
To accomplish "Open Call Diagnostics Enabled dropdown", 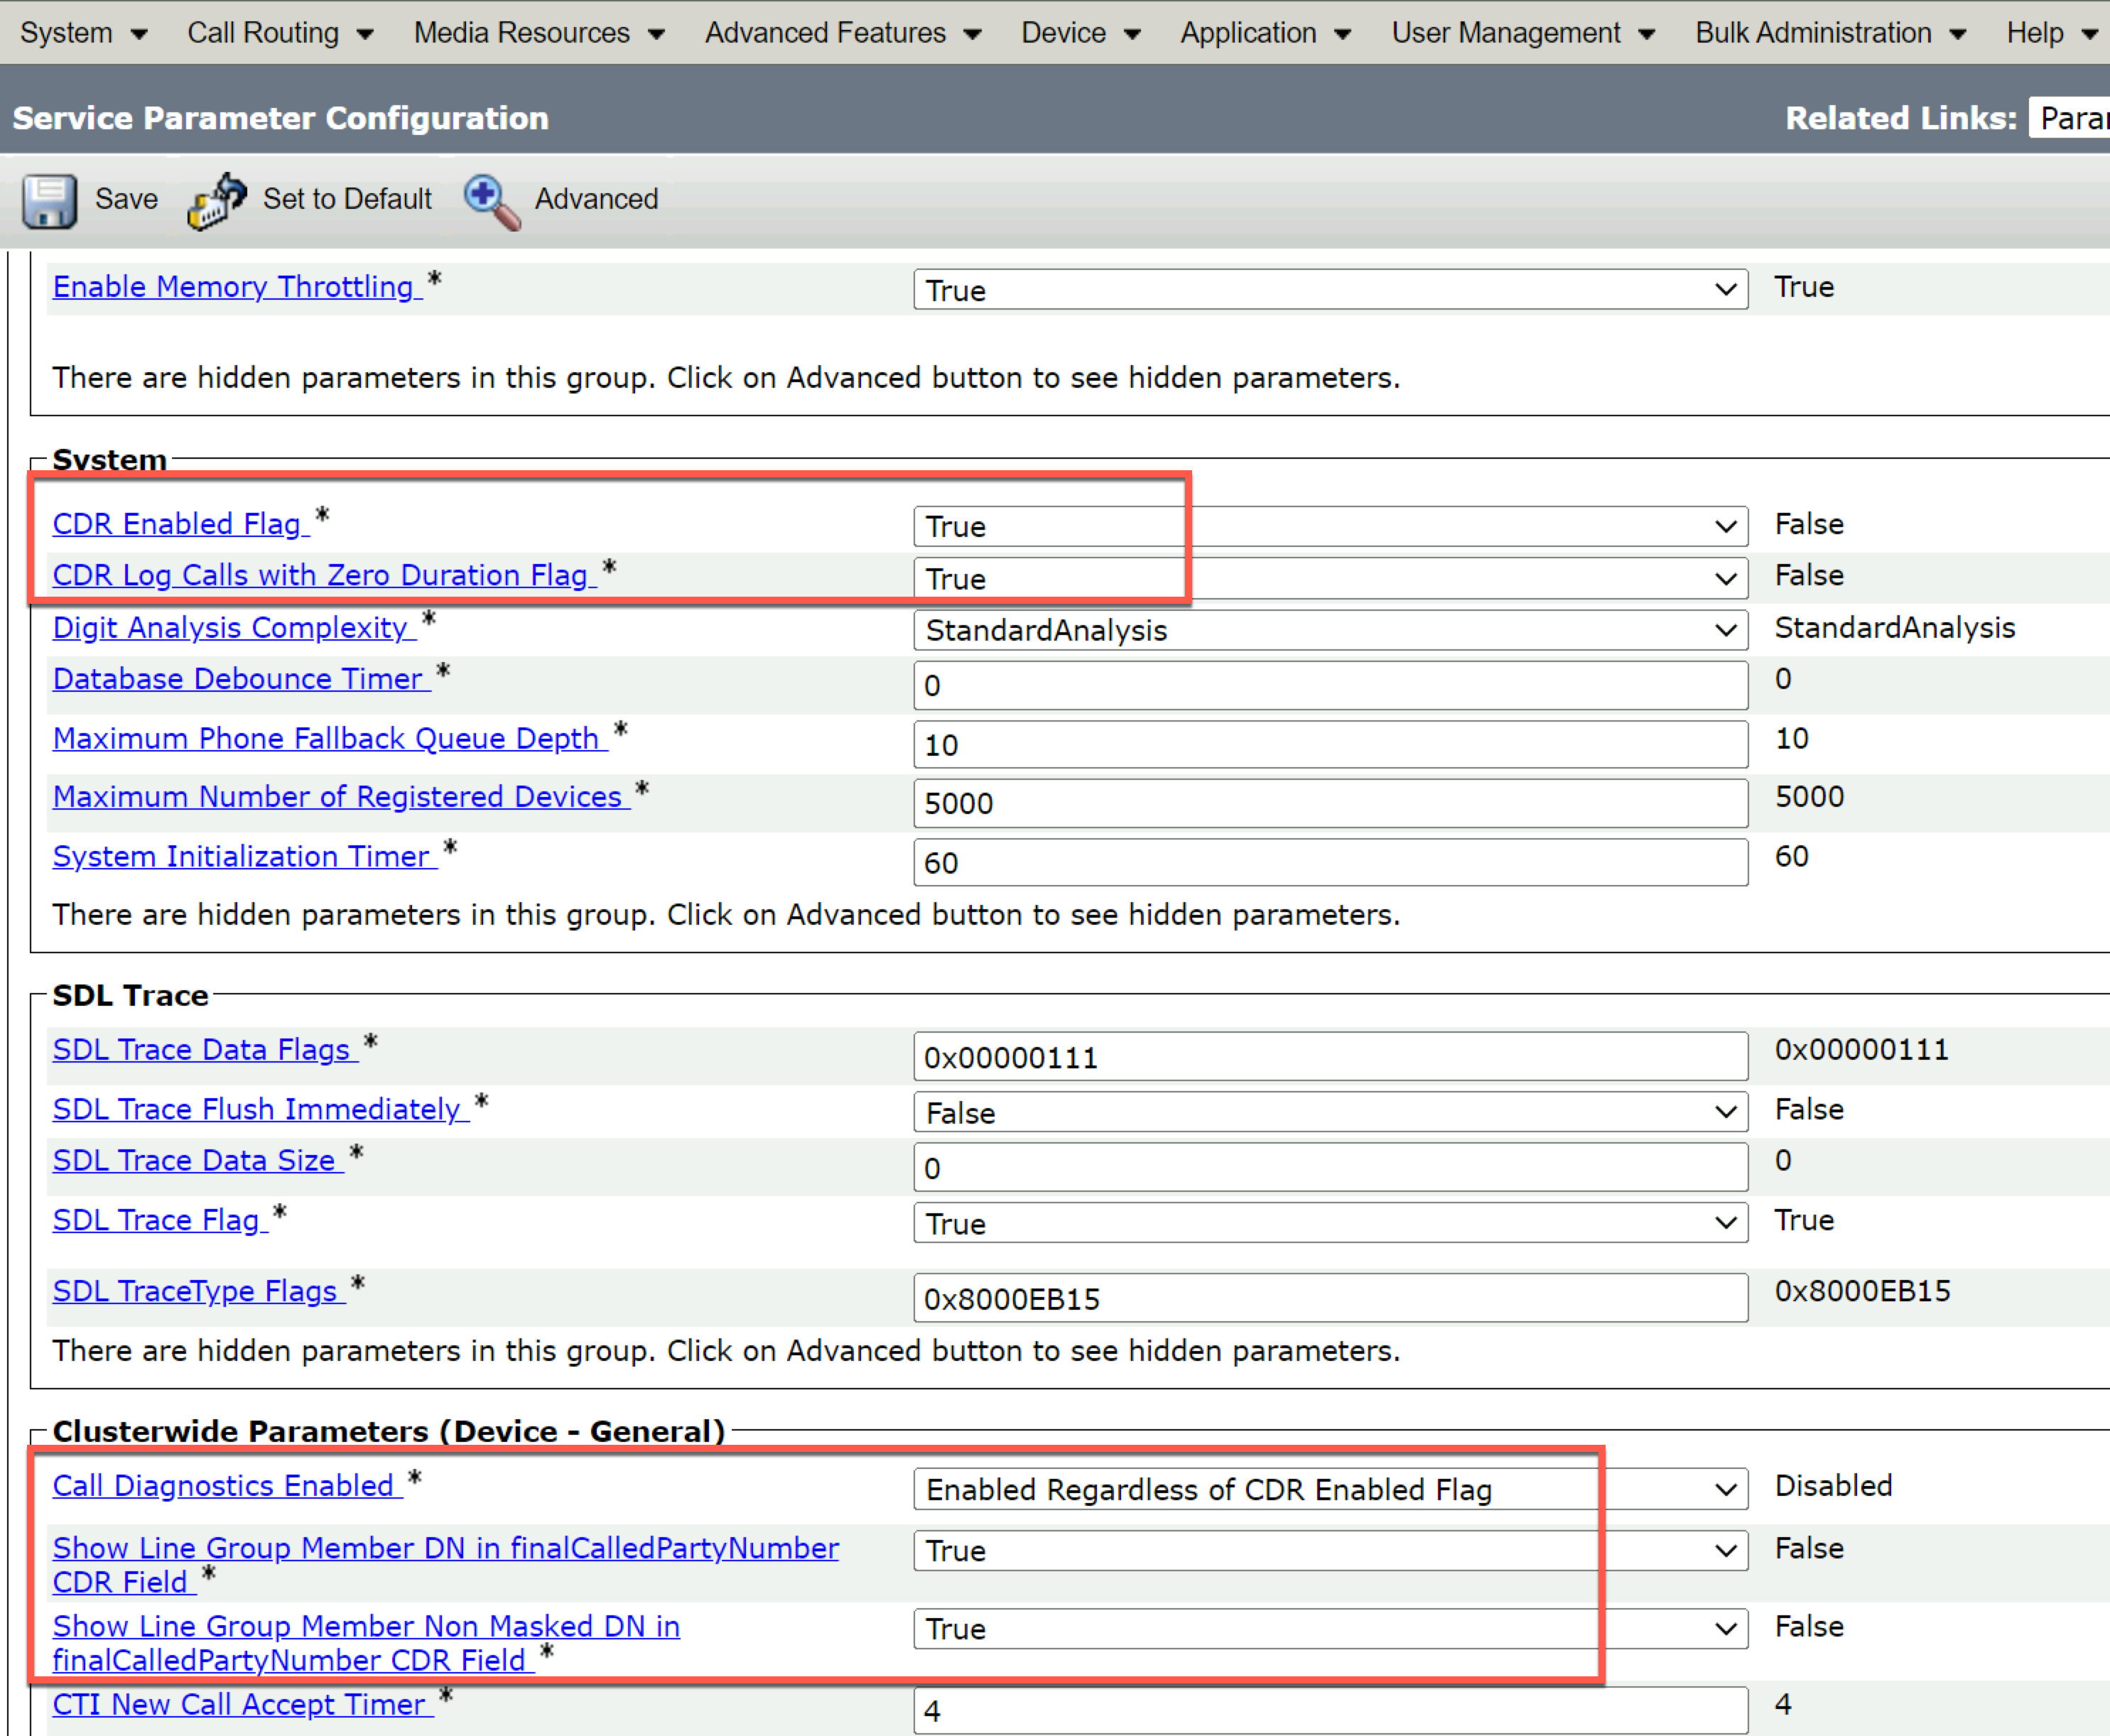I will (x=1330, y=1489).
